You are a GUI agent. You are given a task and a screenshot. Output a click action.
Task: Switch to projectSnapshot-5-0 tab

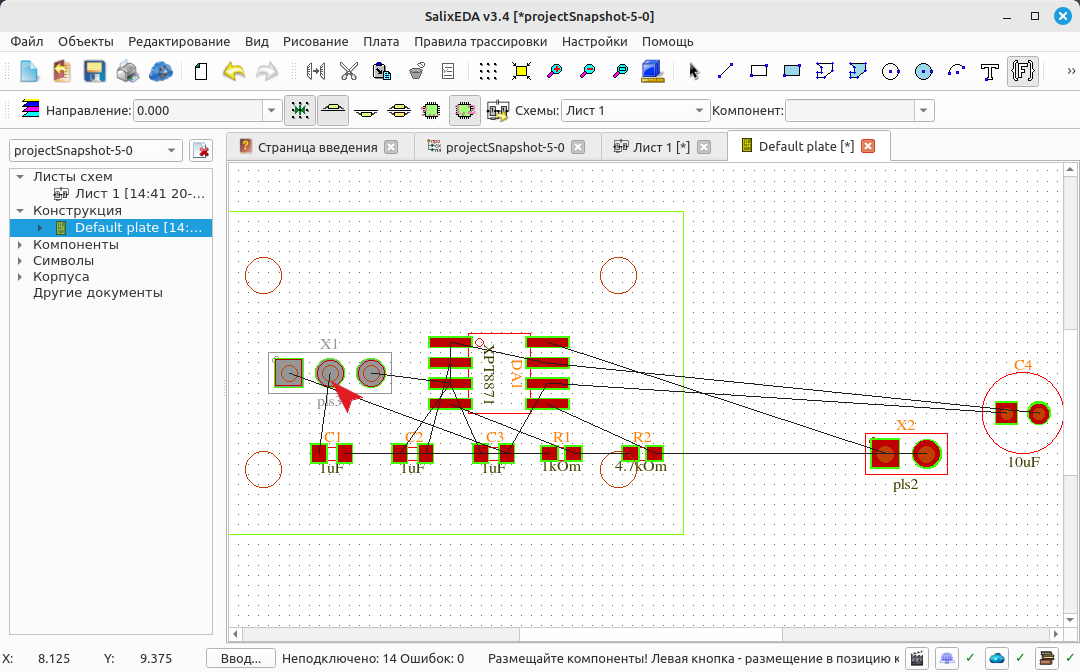(x=505, y=147)
